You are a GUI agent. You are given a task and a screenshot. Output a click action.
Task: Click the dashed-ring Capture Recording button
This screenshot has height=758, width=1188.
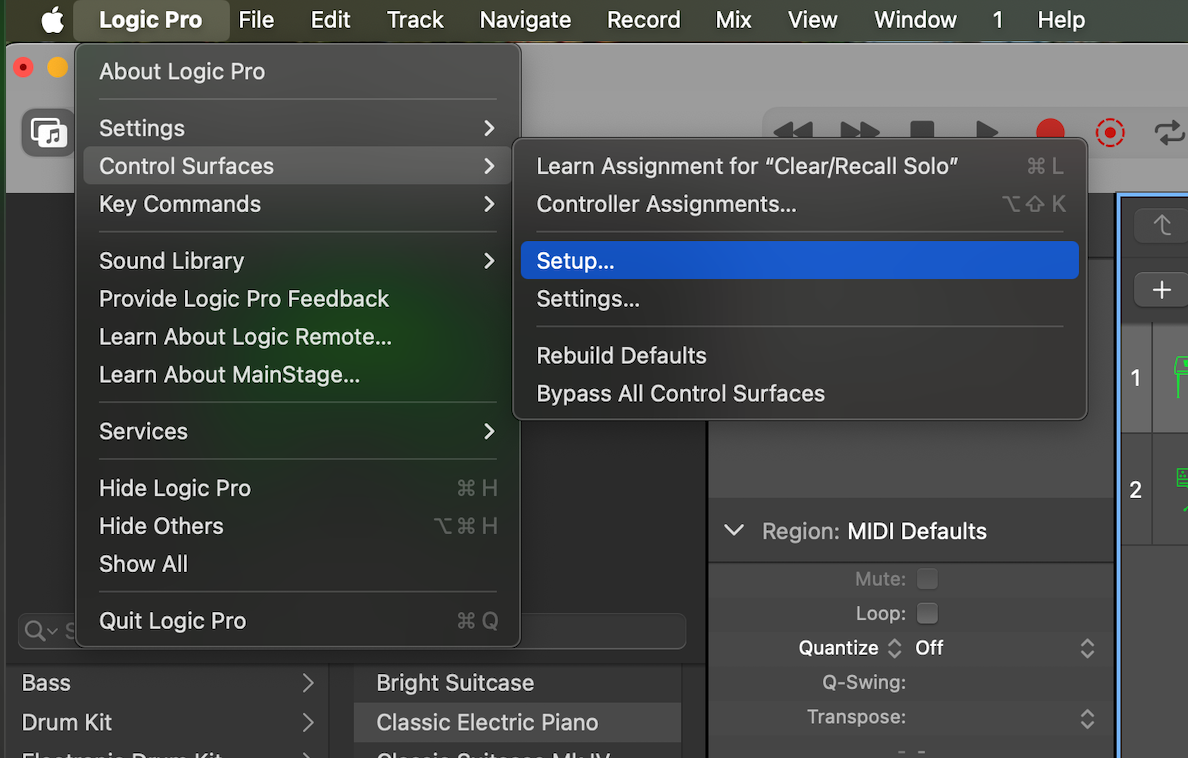(x=1110, y=133)
